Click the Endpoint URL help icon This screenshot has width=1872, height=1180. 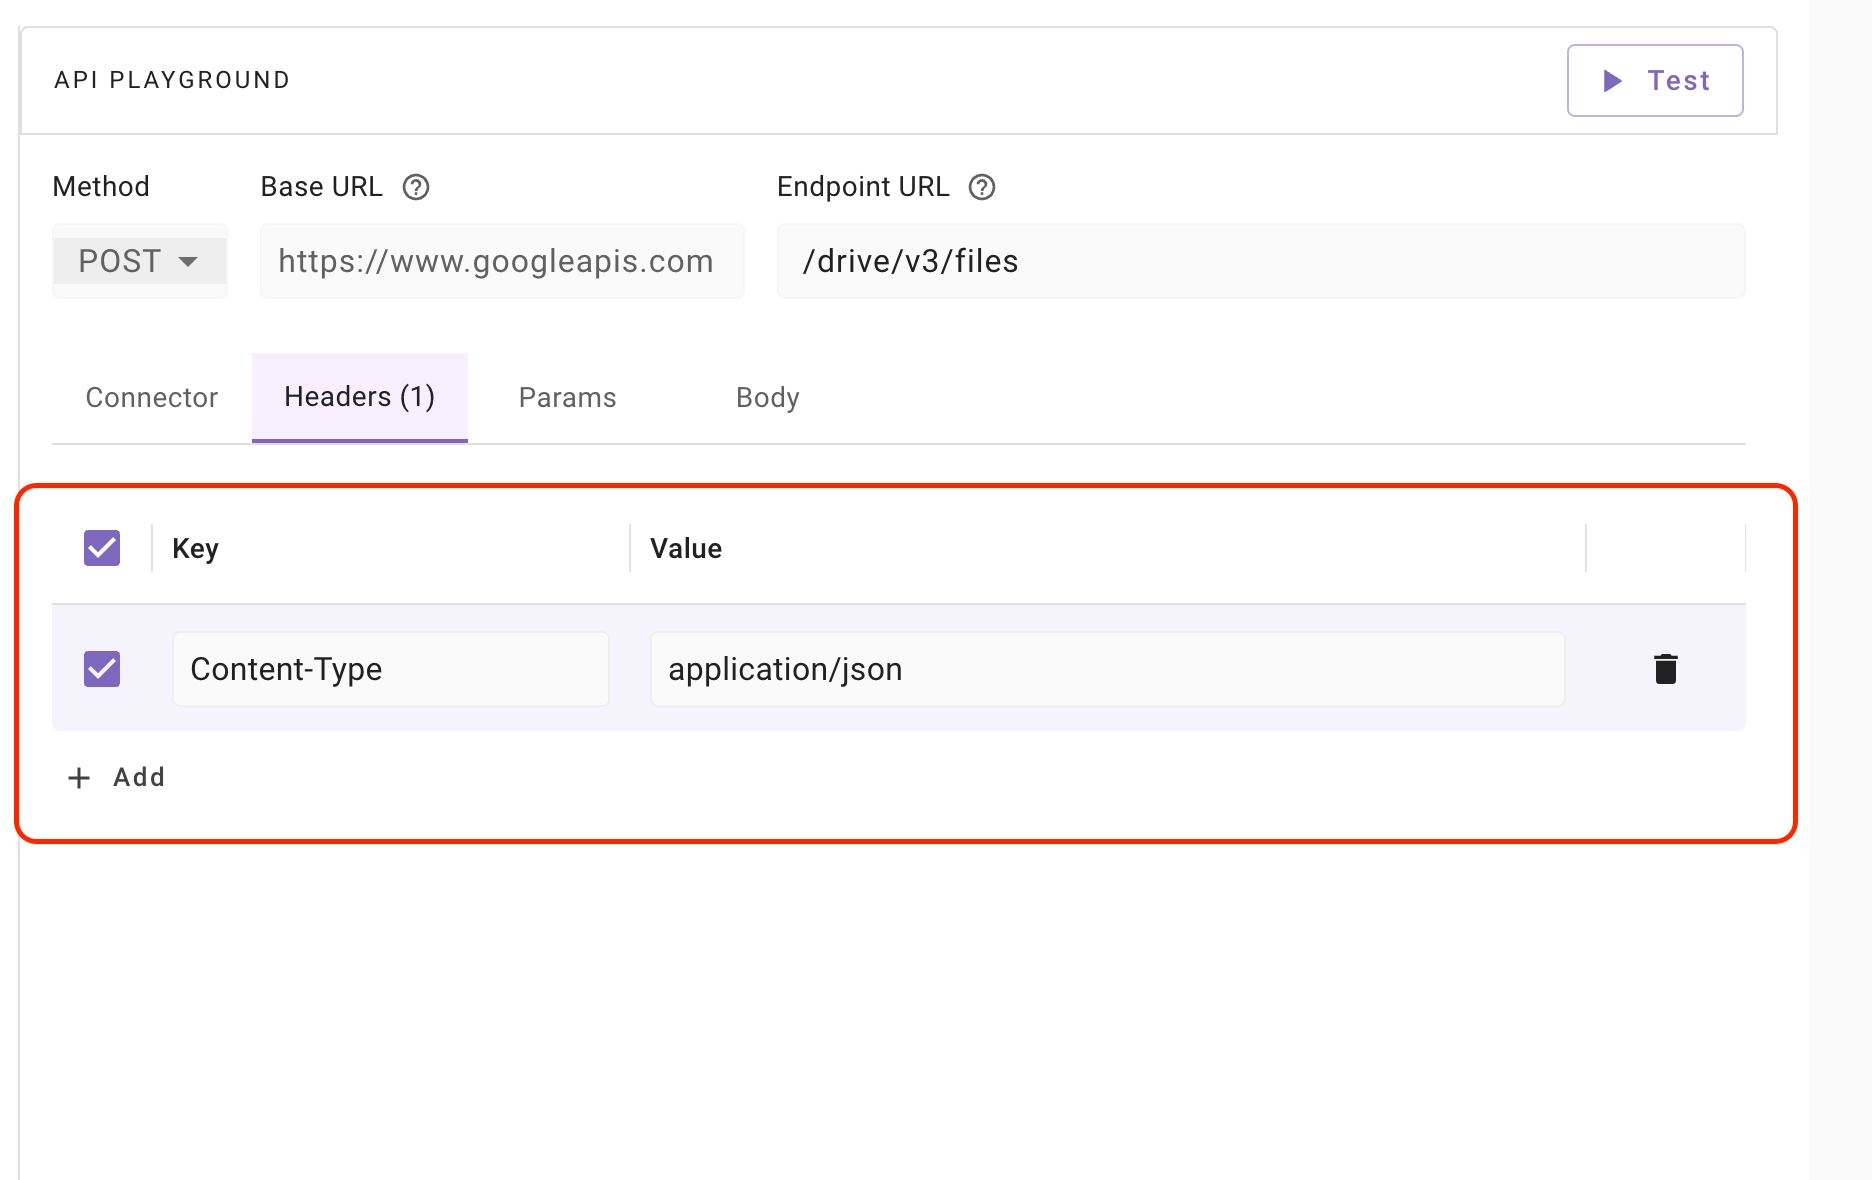click(x=982, y=187)
